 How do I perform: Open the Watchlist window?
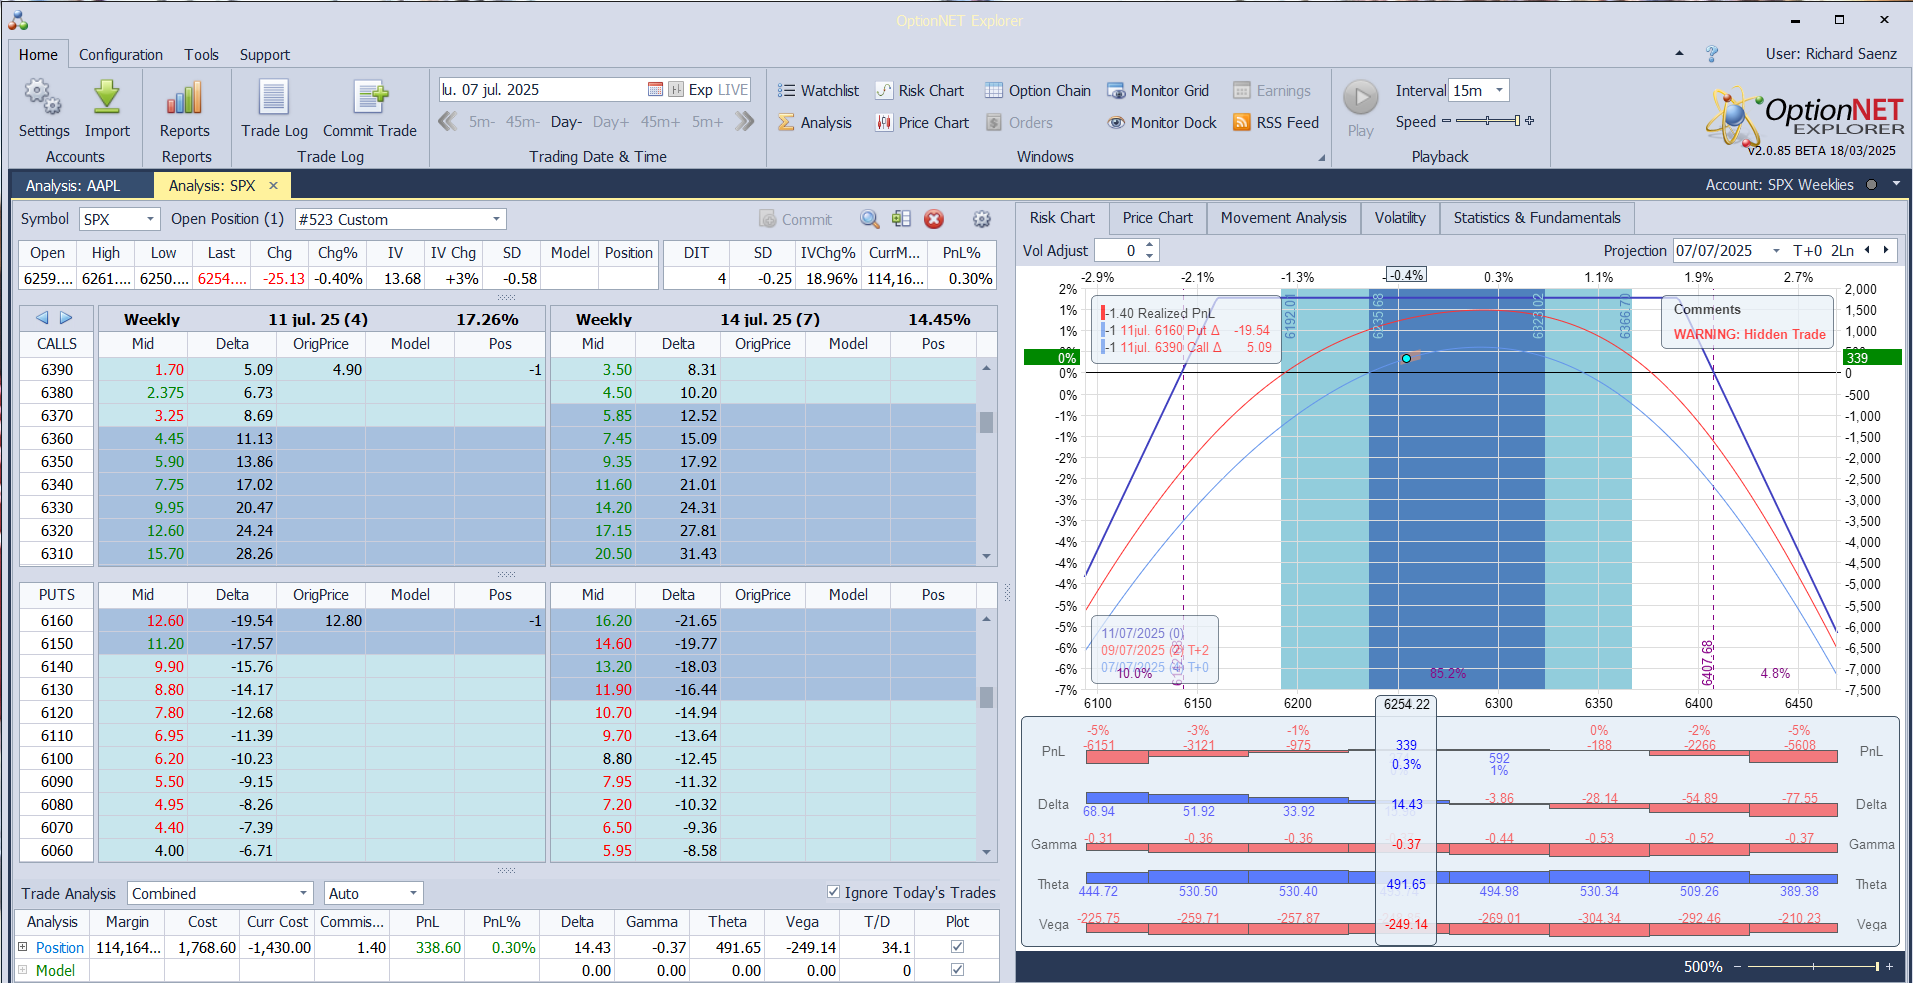point(818,91)
